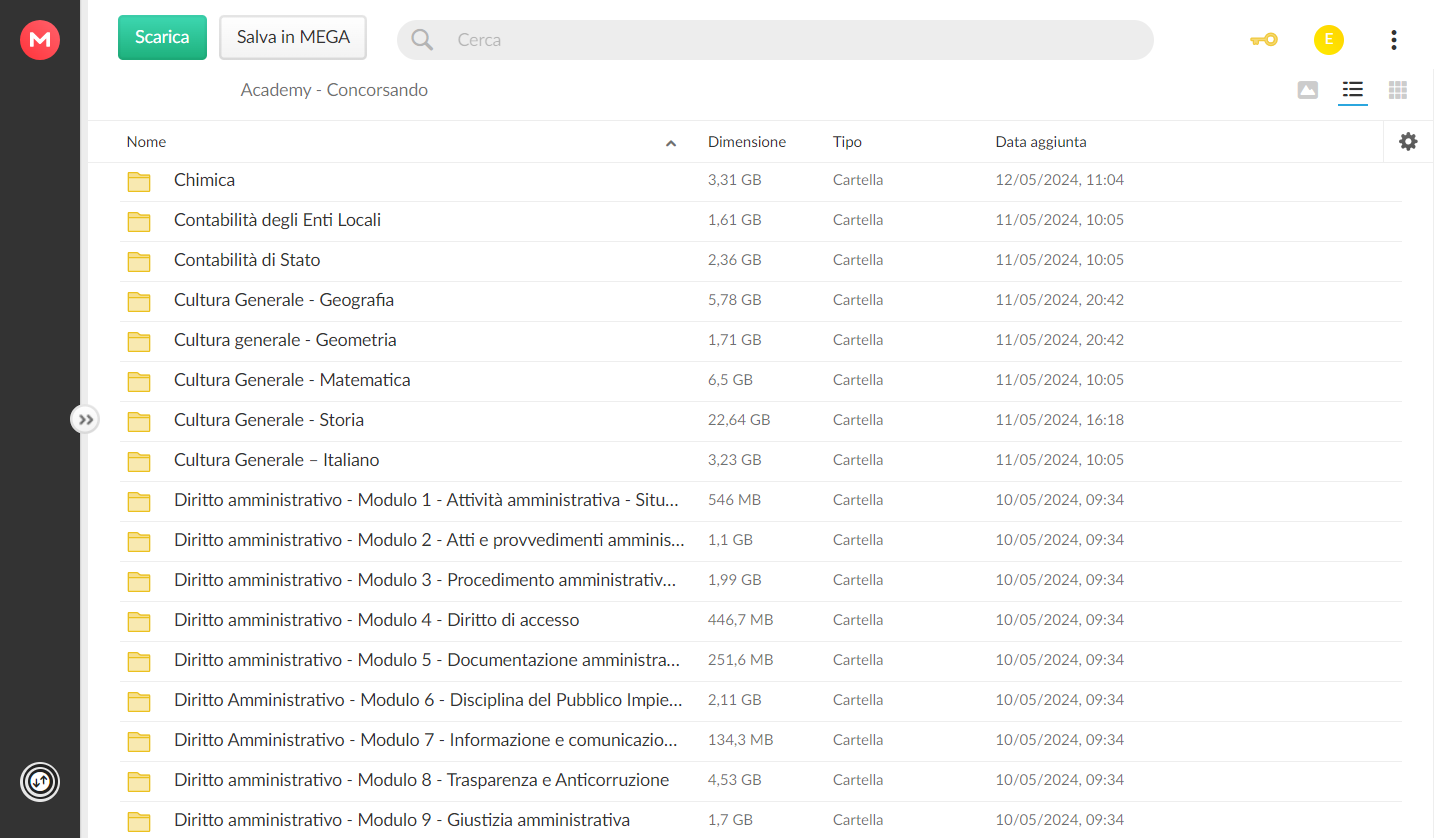Open column settings gear icon

[x=1408, y=142]
